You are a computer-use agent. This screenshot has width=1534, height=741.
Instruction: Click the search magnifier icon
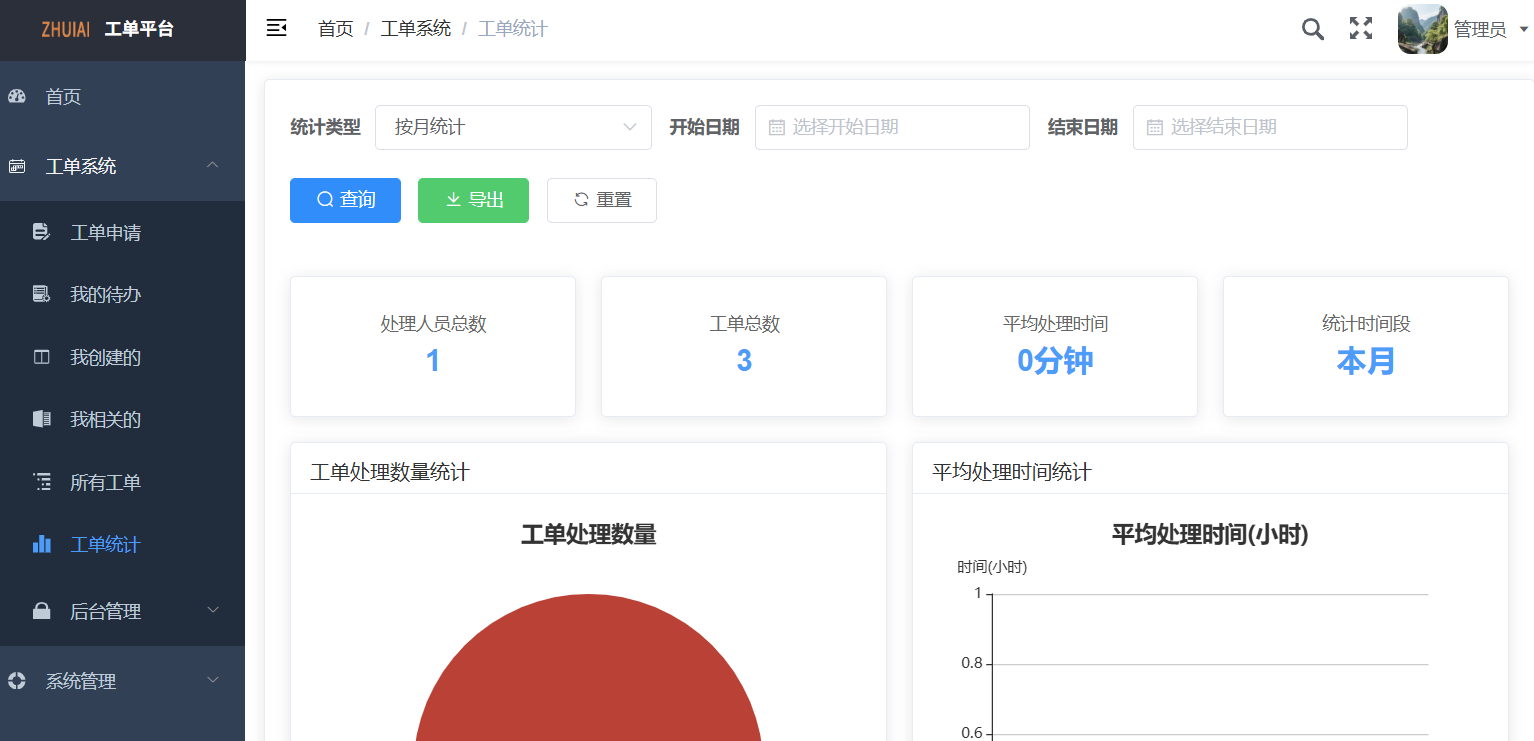pyautogui.click(x=1312, y=29)
